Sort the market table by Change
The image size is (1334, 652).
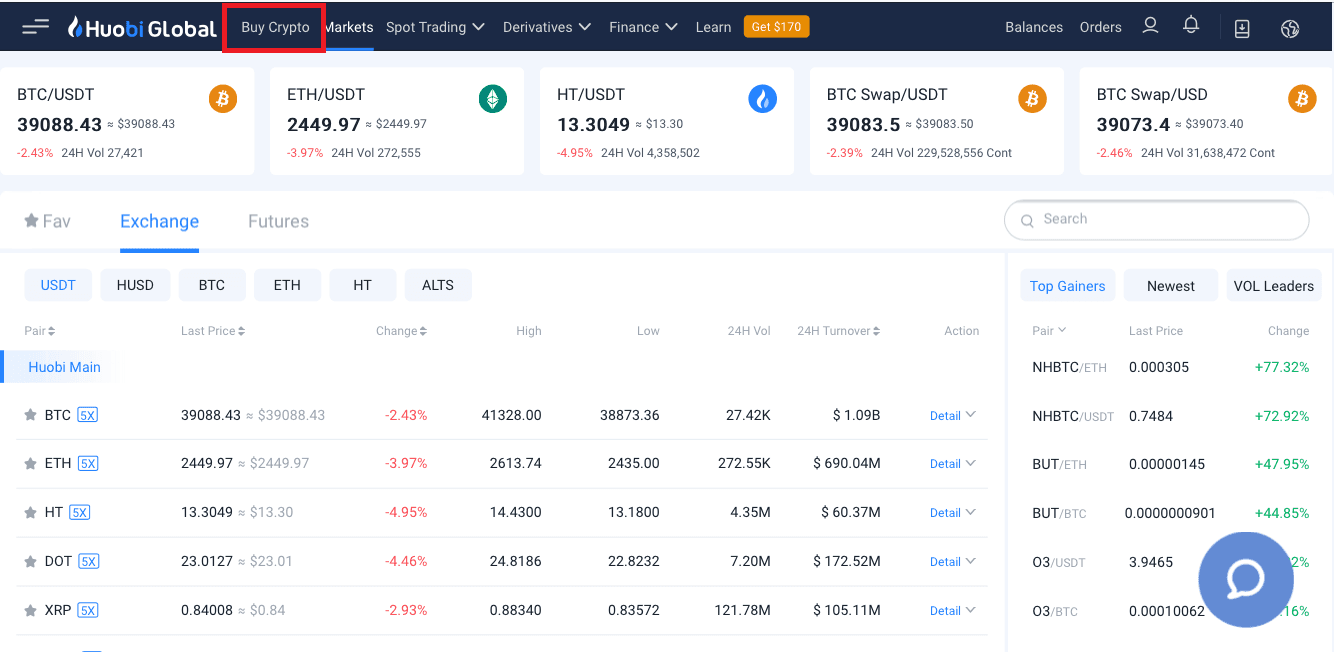[401, 330]
